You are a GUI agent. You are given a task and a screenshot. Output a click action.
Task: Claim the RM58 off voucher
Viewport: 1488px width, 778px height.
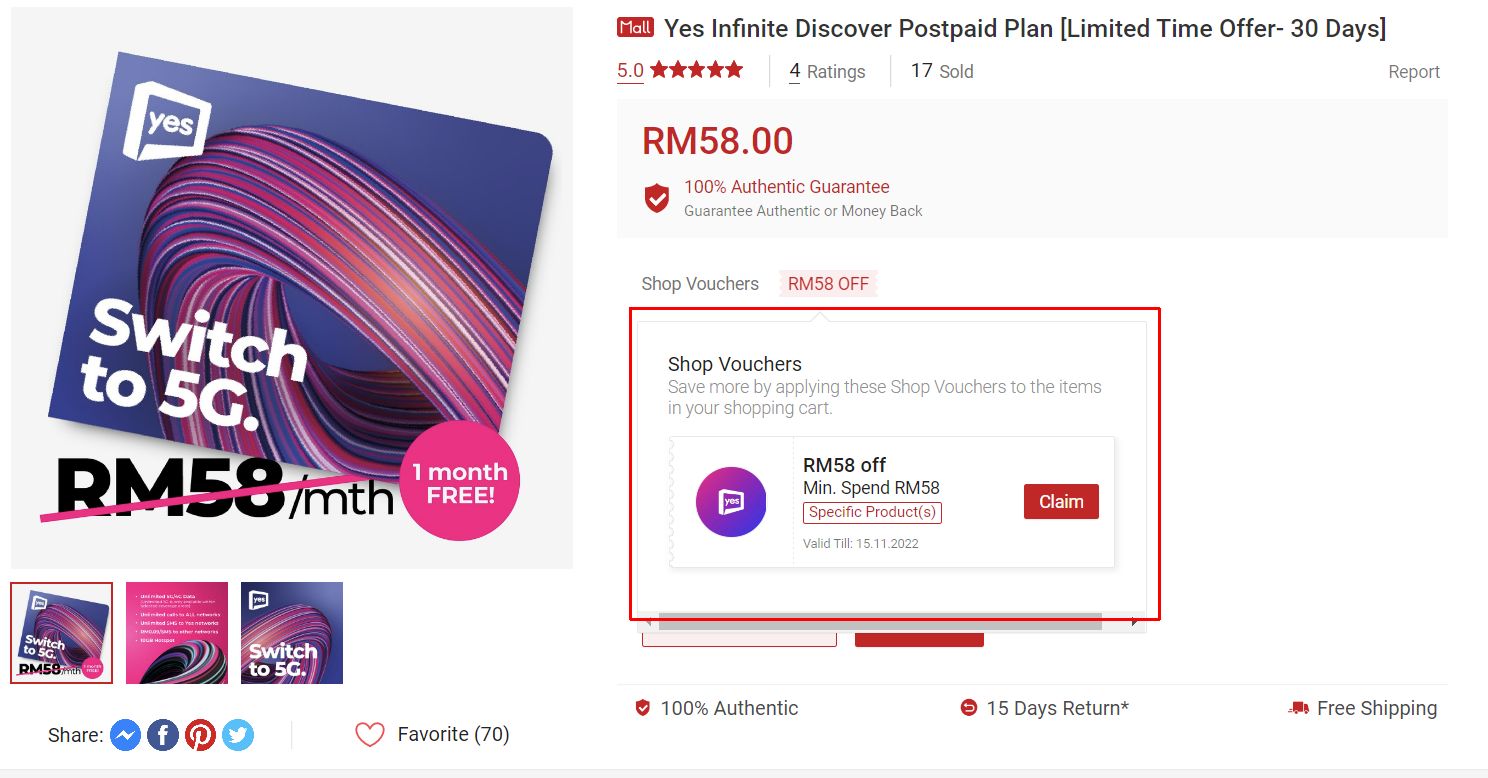click(1060, 501)
